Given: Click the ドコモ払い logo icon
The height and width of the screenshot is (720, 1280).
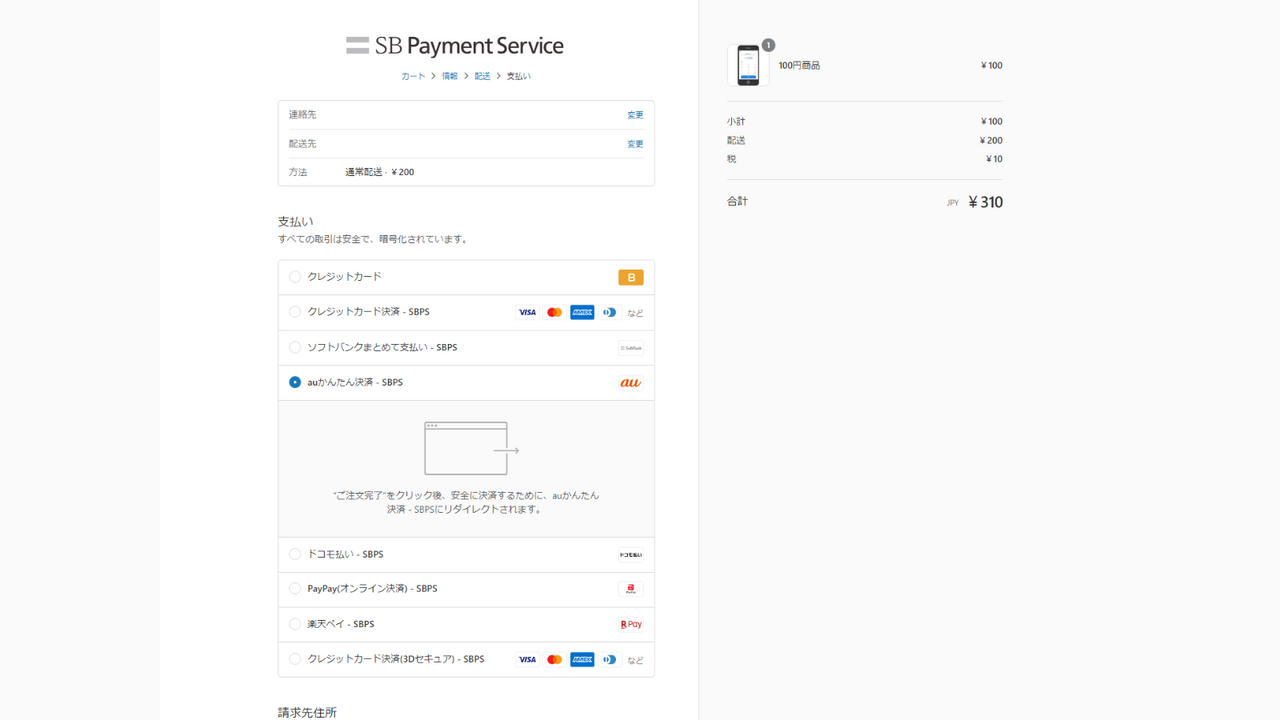Looking at the screenshot, I should click(x=631, y=555).
